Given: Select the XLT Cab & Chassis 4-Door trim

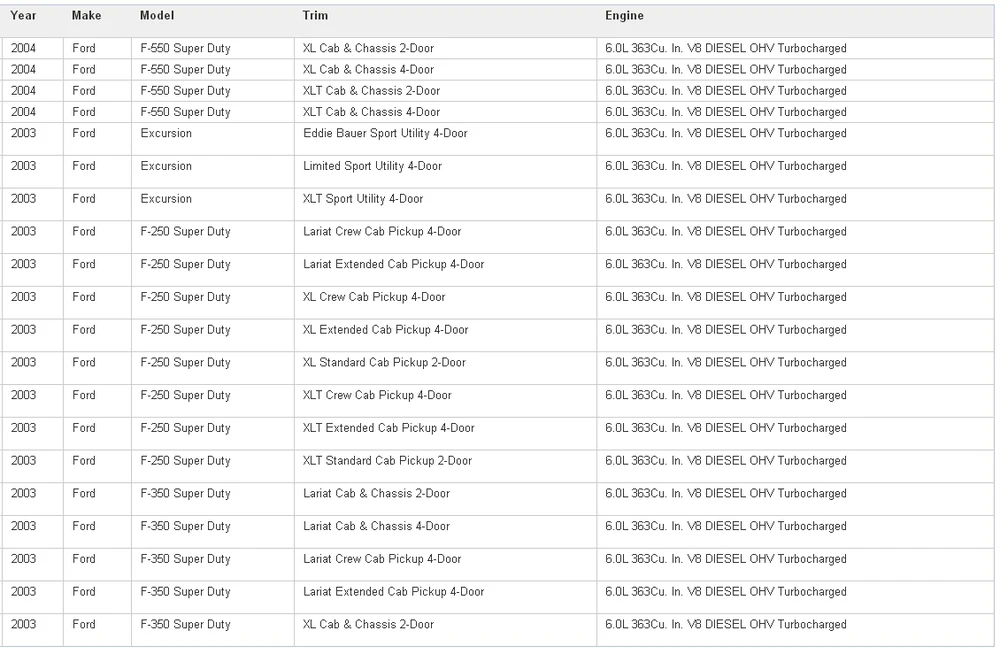Looking at the screenshot, I should point(371,112).
